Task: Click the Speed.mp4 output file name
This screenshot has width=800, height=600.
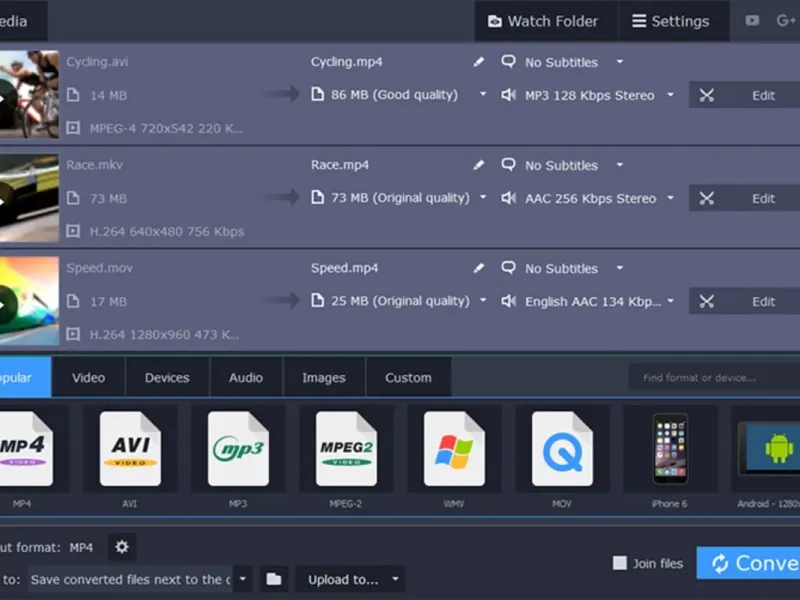Action: coord(344,268)
